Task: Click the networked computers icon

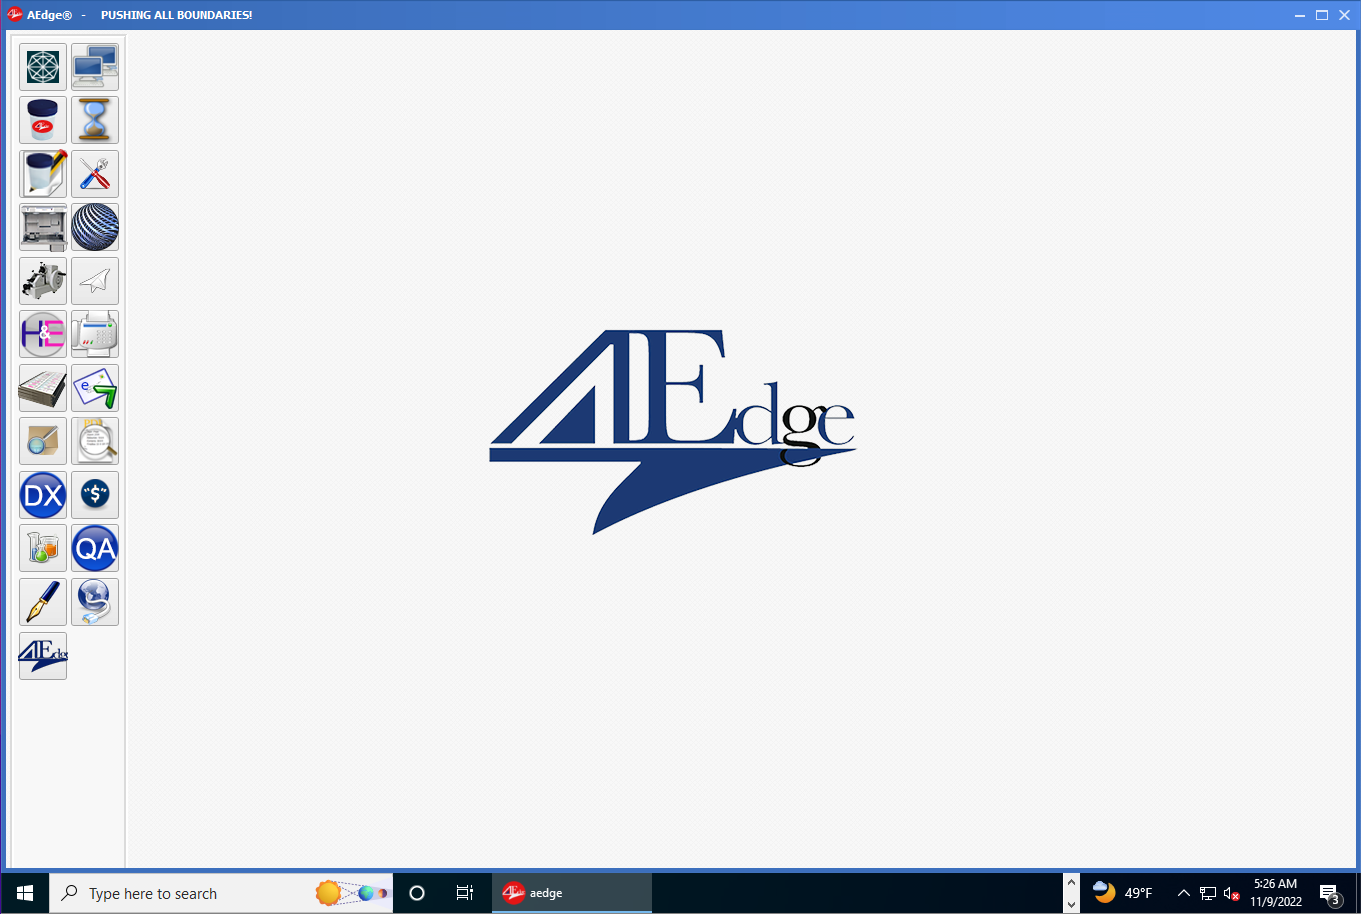Action: click(95, 67)
